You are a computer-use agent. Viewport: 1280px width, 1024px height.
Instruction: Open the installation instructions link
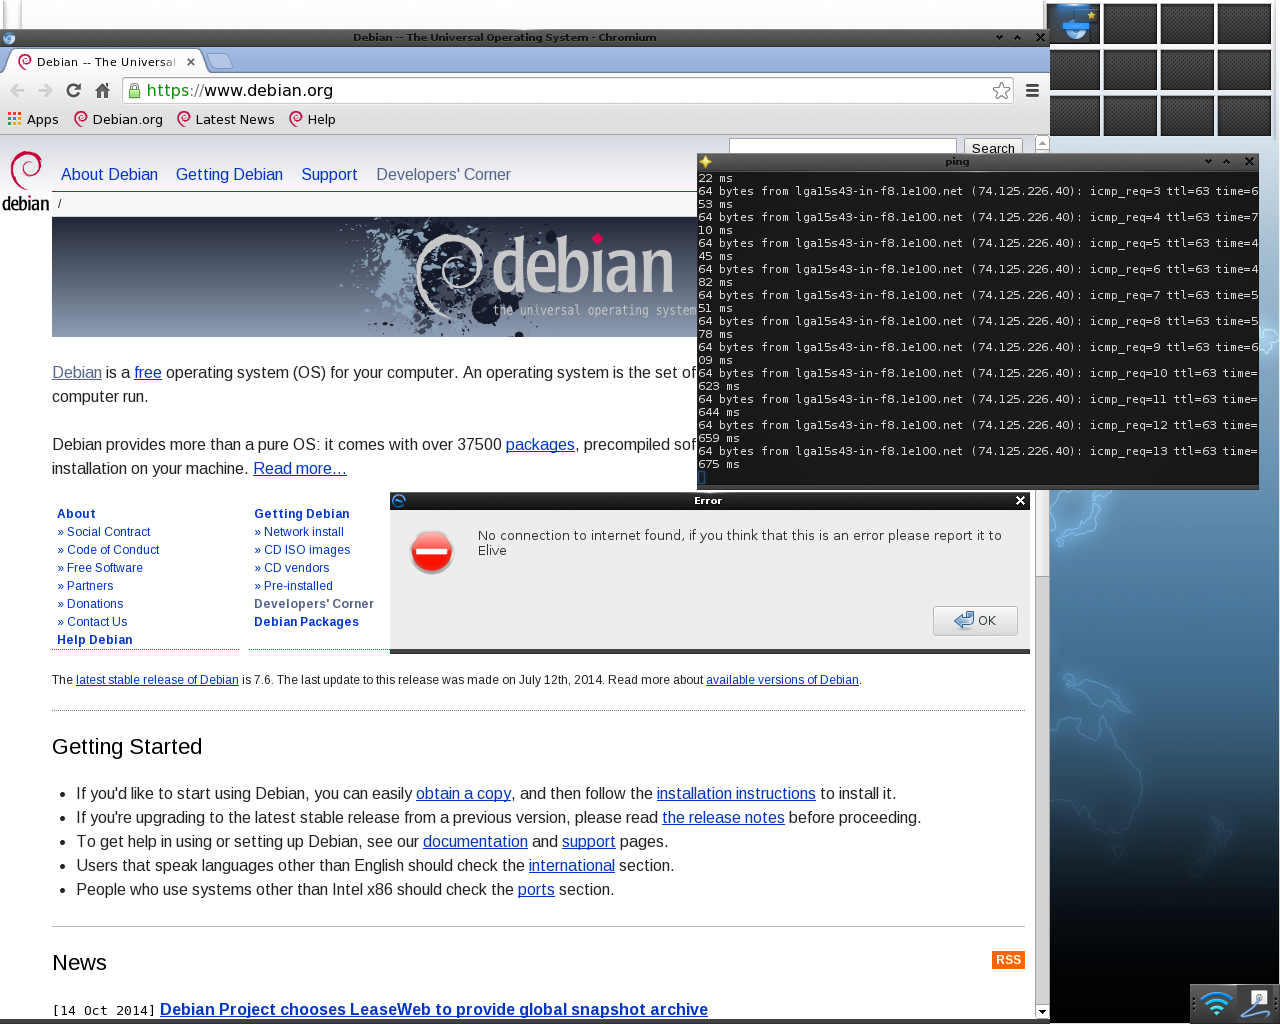[736, 794]
